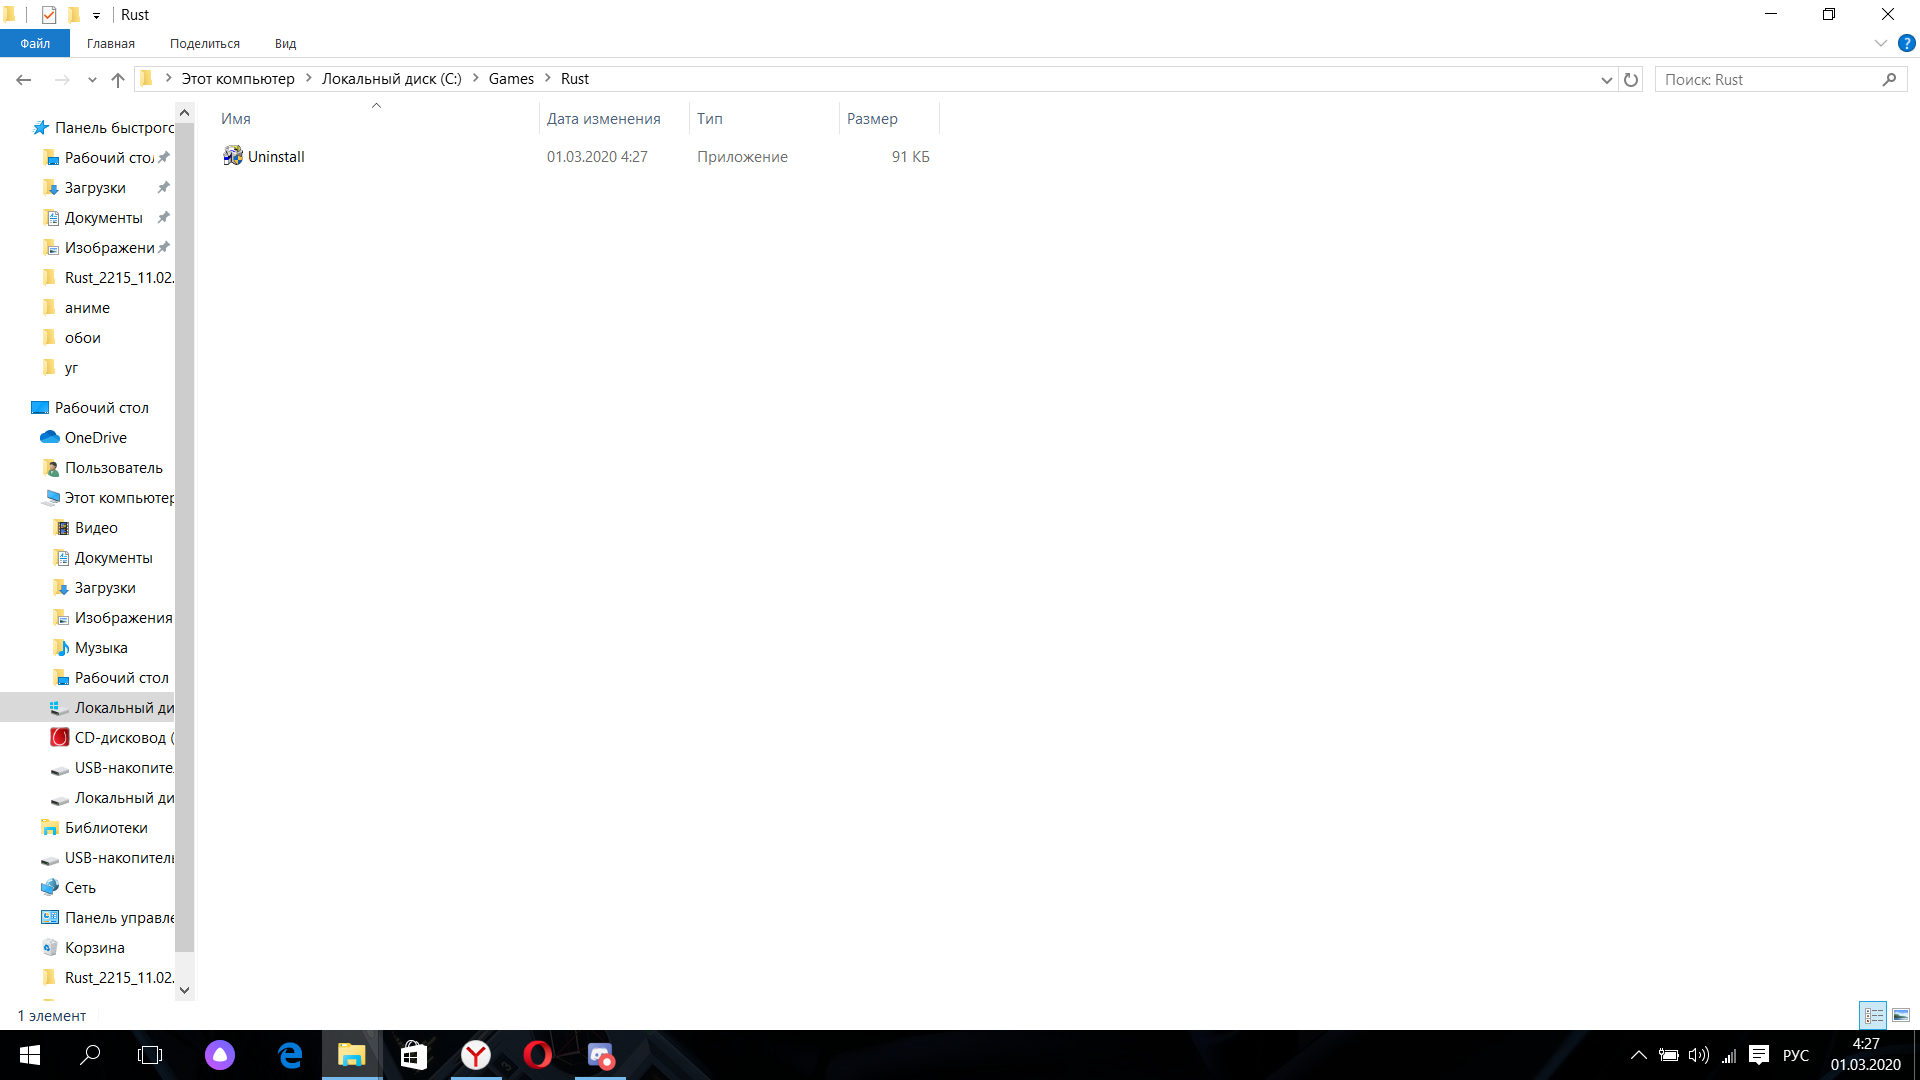Open Opera browser from taskbar
Viewport: 1920px width, 1080px height.
click(537, 1055)
